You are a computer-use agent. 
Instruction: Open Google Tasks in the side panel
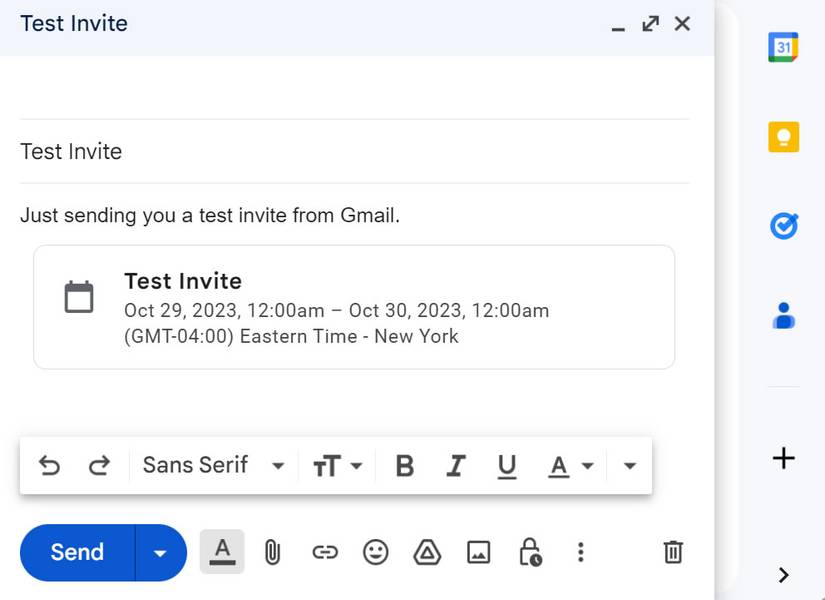[x=783, y=227]
